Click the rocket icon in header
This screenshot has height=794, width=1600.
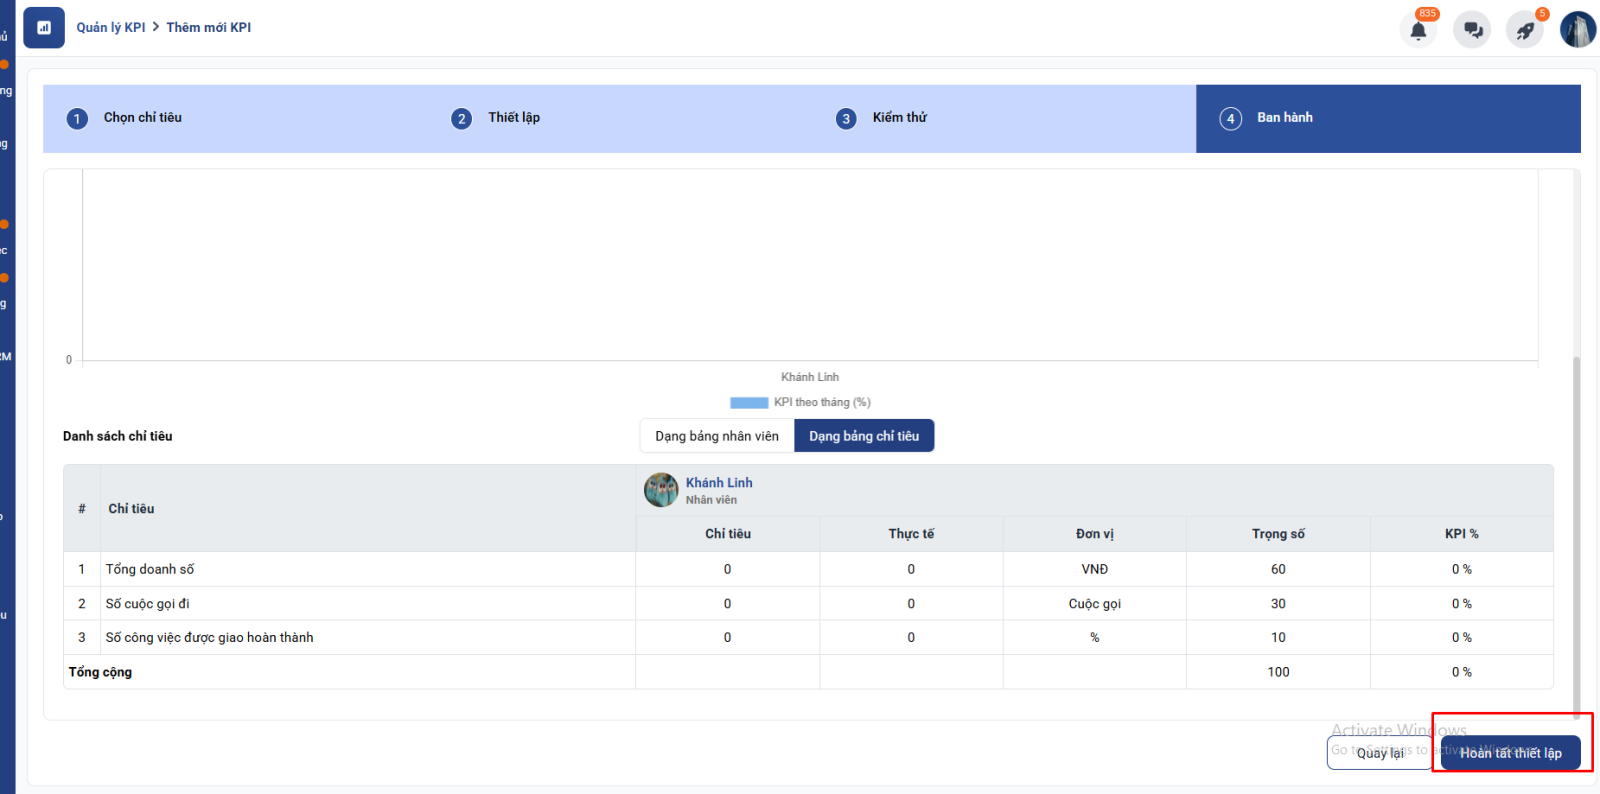point(1525,30)
